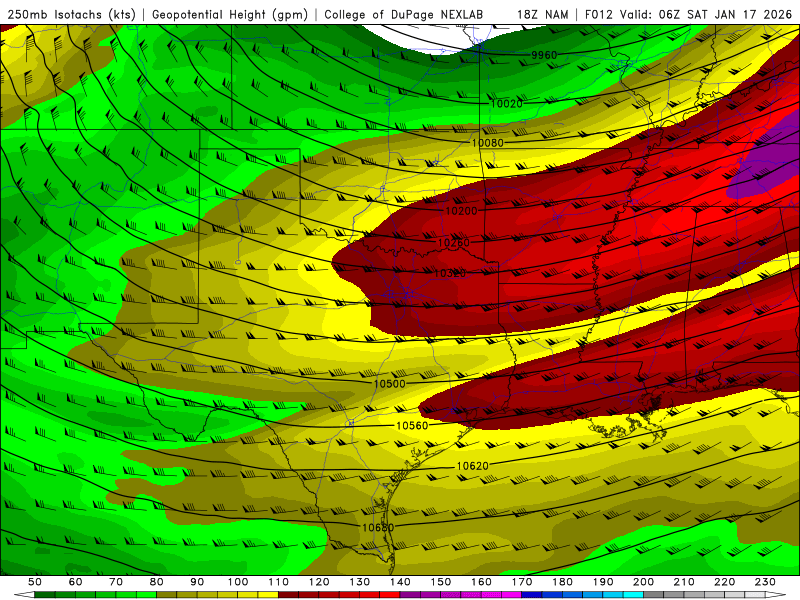Click the 170 value on the color scale
The image size is (800, 600).
pos(522,582)
